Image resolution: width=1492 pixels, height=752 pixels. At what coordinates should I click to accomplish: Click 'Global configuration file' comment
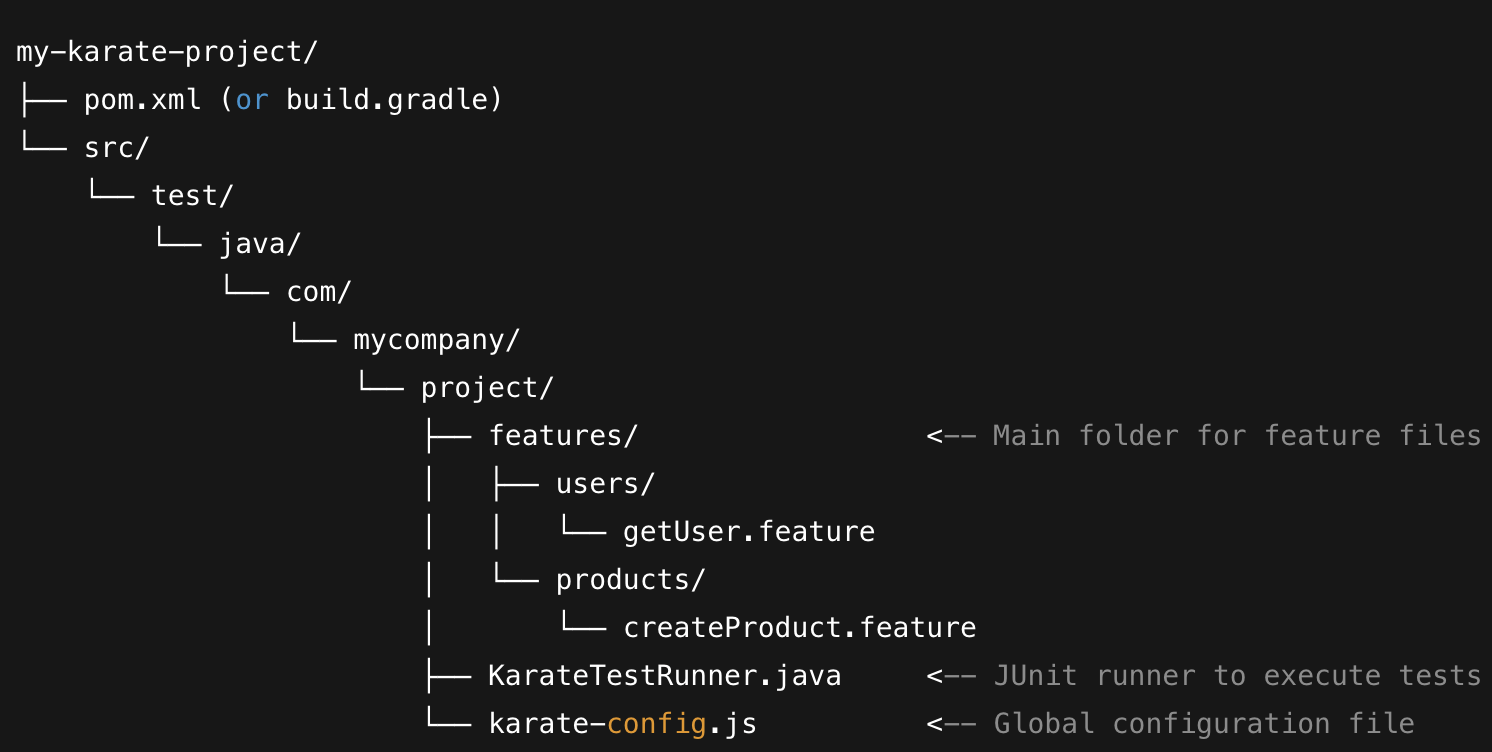pyautogui.click(x=1203, y=724)
